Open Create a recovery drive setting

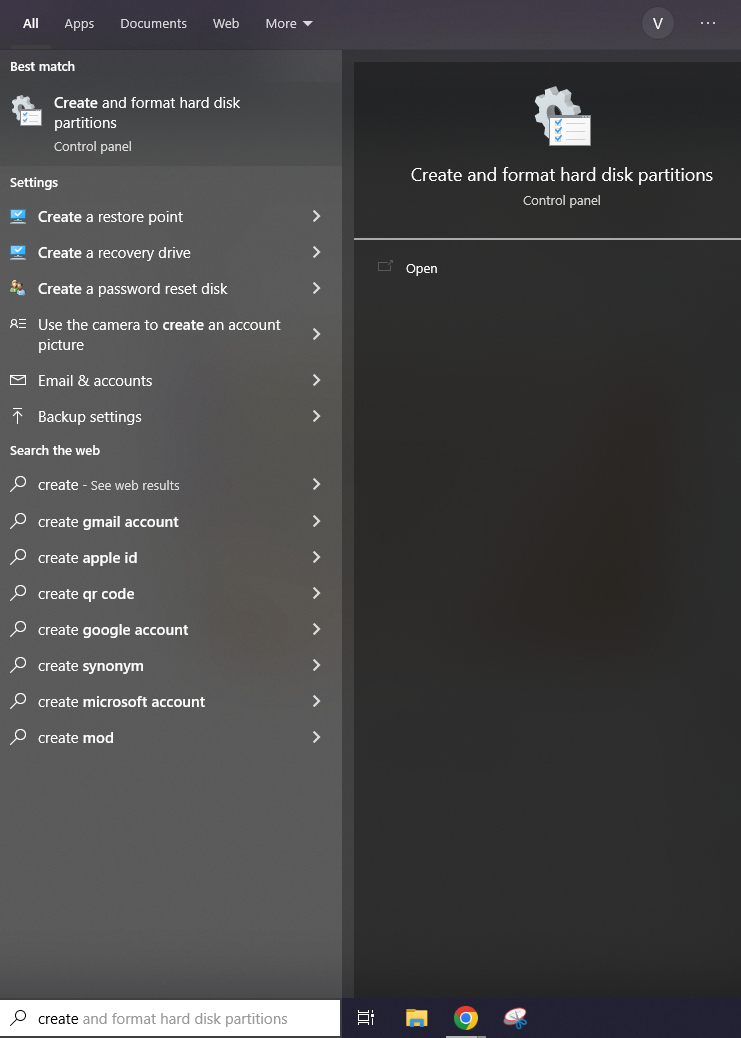(x=171, y=253)
